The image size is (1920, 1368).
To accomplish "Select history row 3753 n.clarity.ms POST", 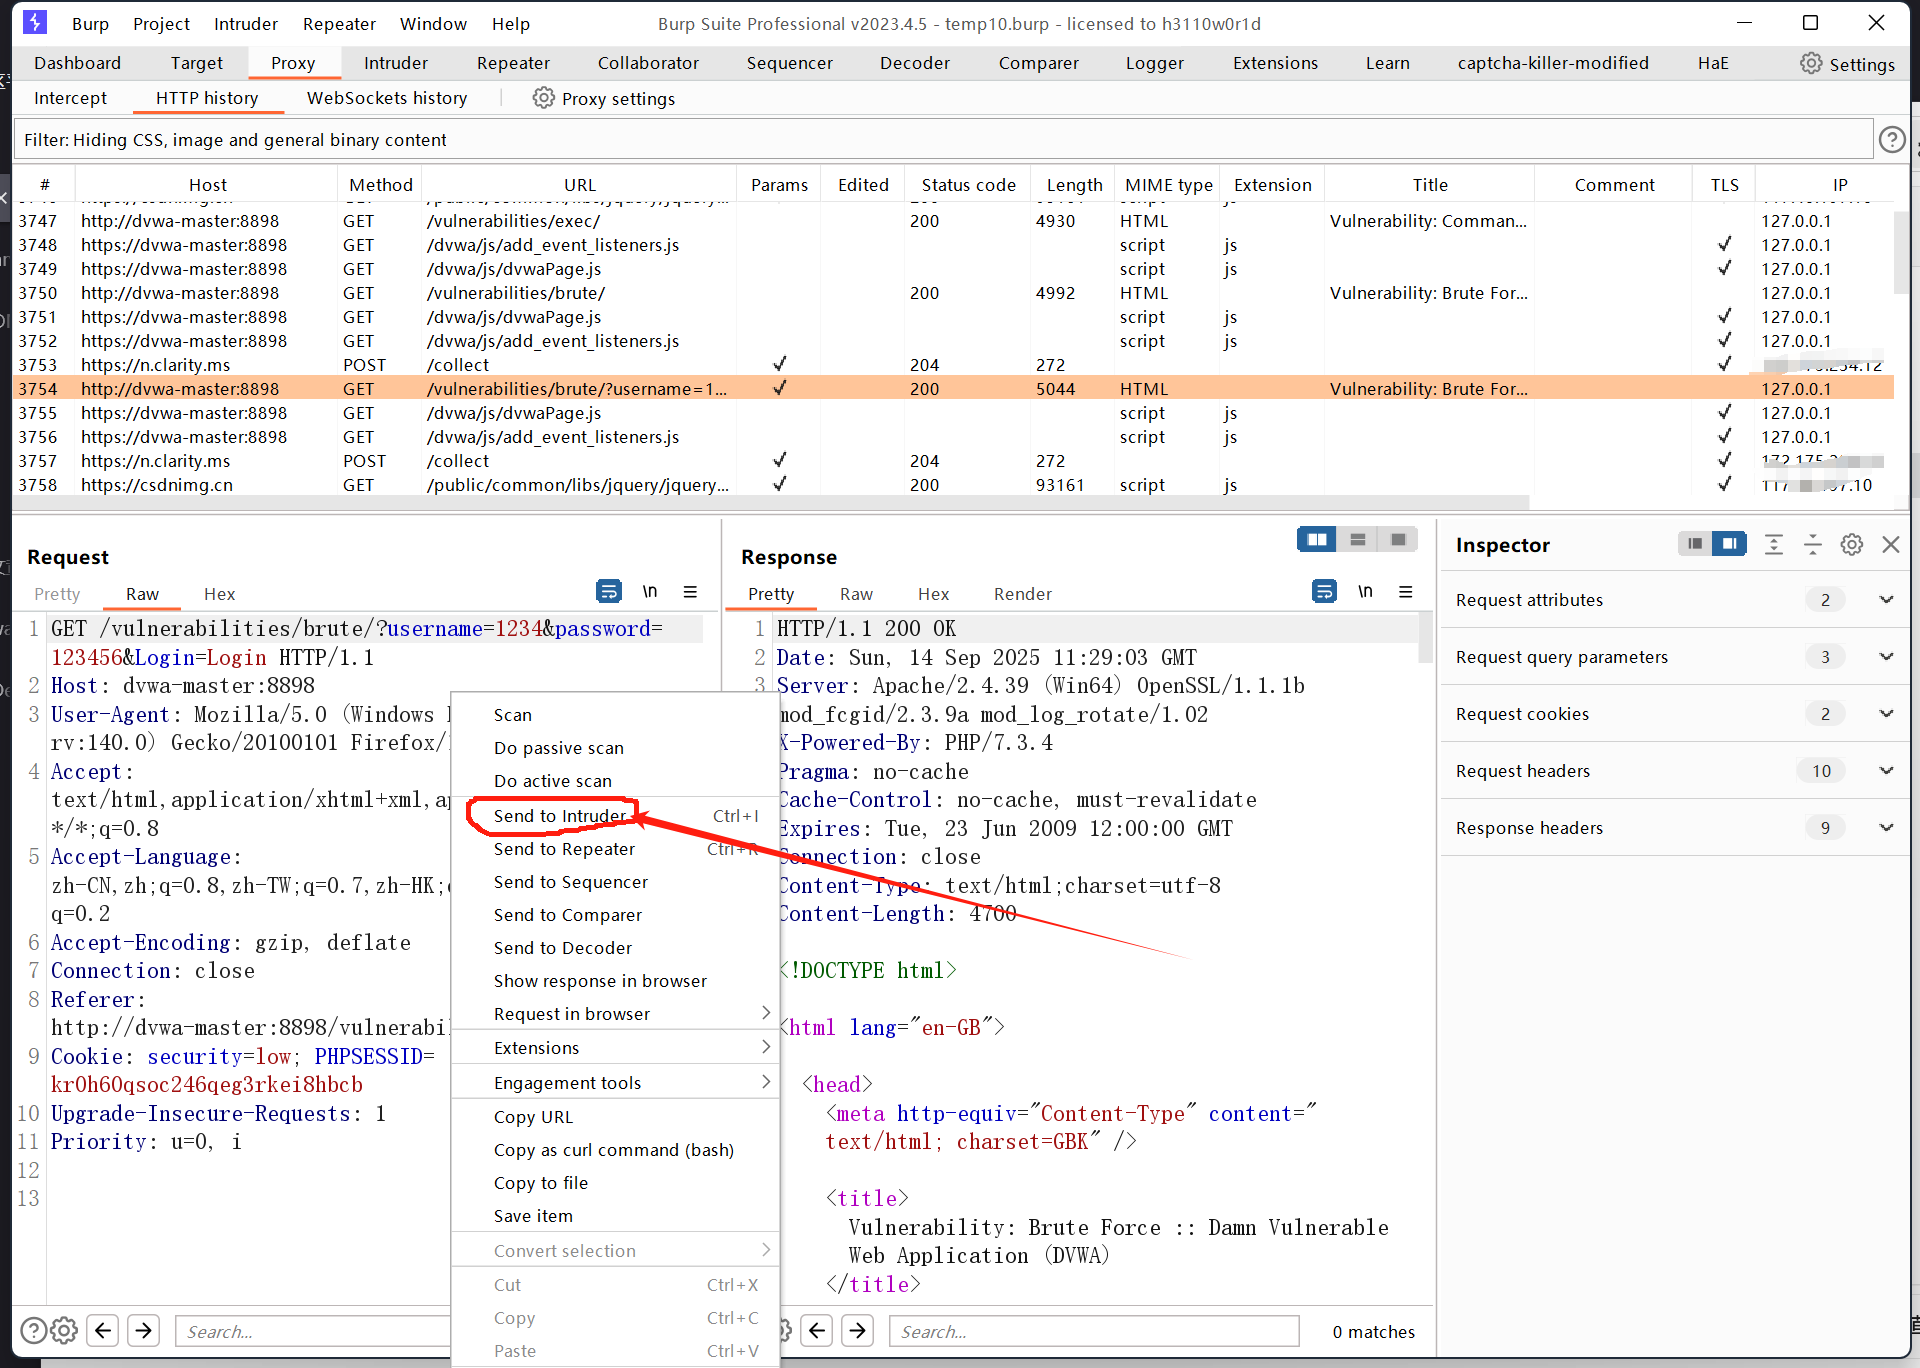I will tap(953, 364).
